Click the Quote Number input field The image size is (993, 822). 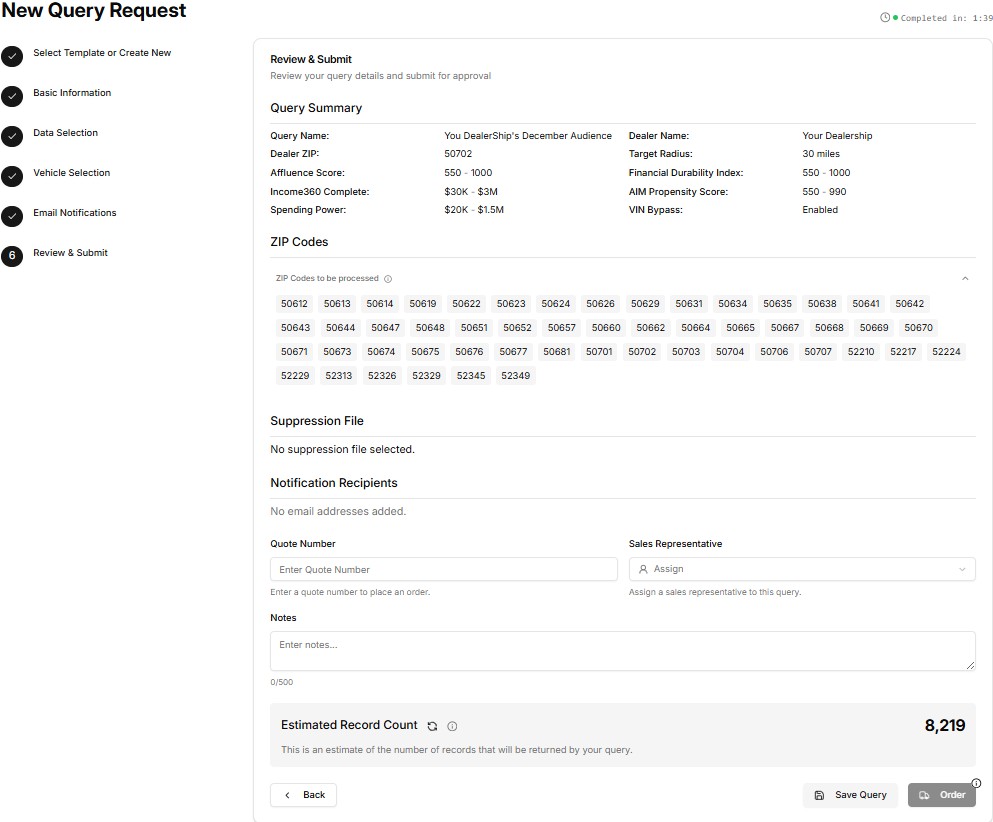(x=444, y=569)
